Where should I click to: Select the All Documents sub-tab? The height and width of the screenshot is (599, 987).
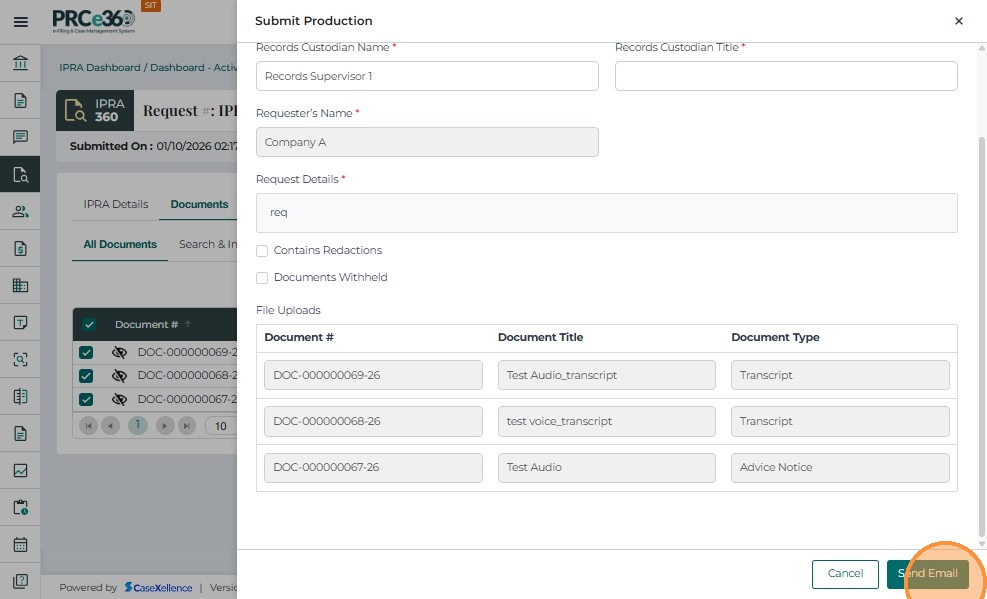point(120,244)
